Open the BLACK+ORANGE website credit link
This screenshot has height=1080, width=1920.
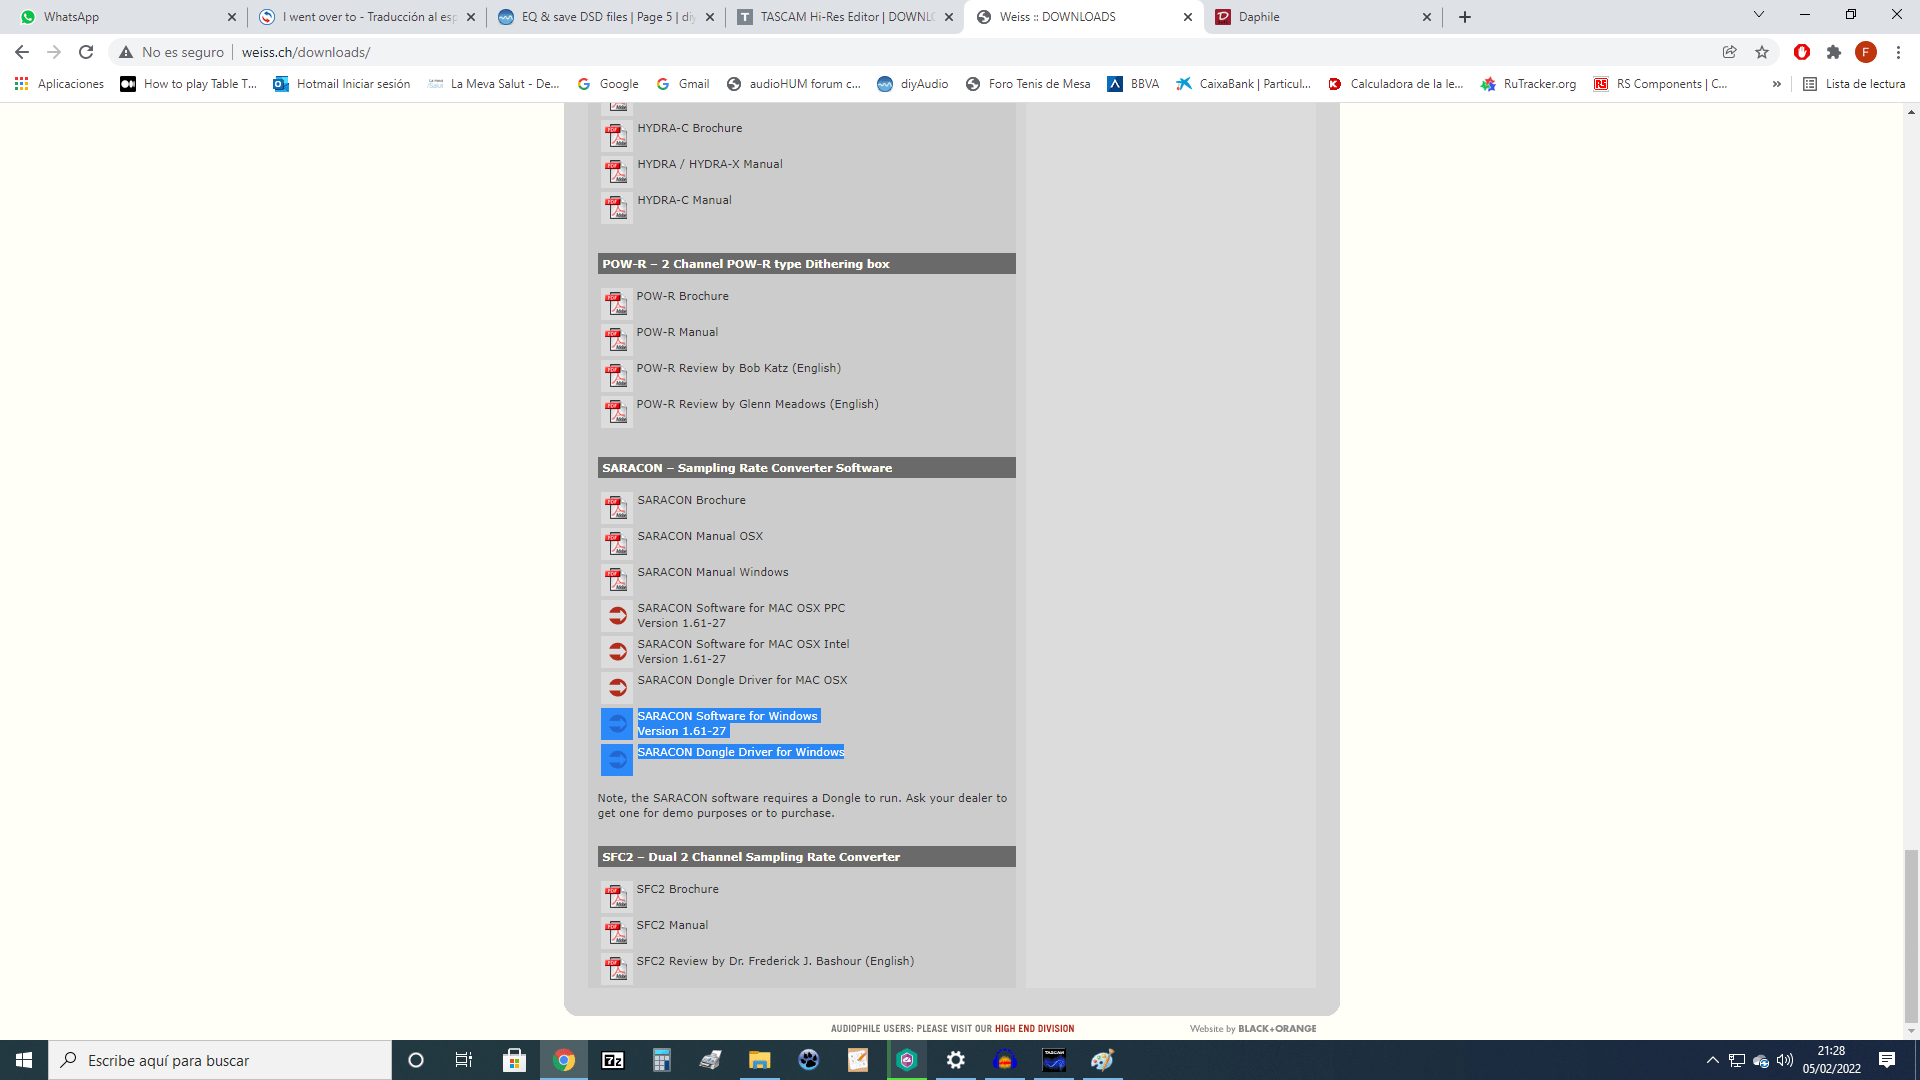pyautogui.click(x=1277, y=1028)
